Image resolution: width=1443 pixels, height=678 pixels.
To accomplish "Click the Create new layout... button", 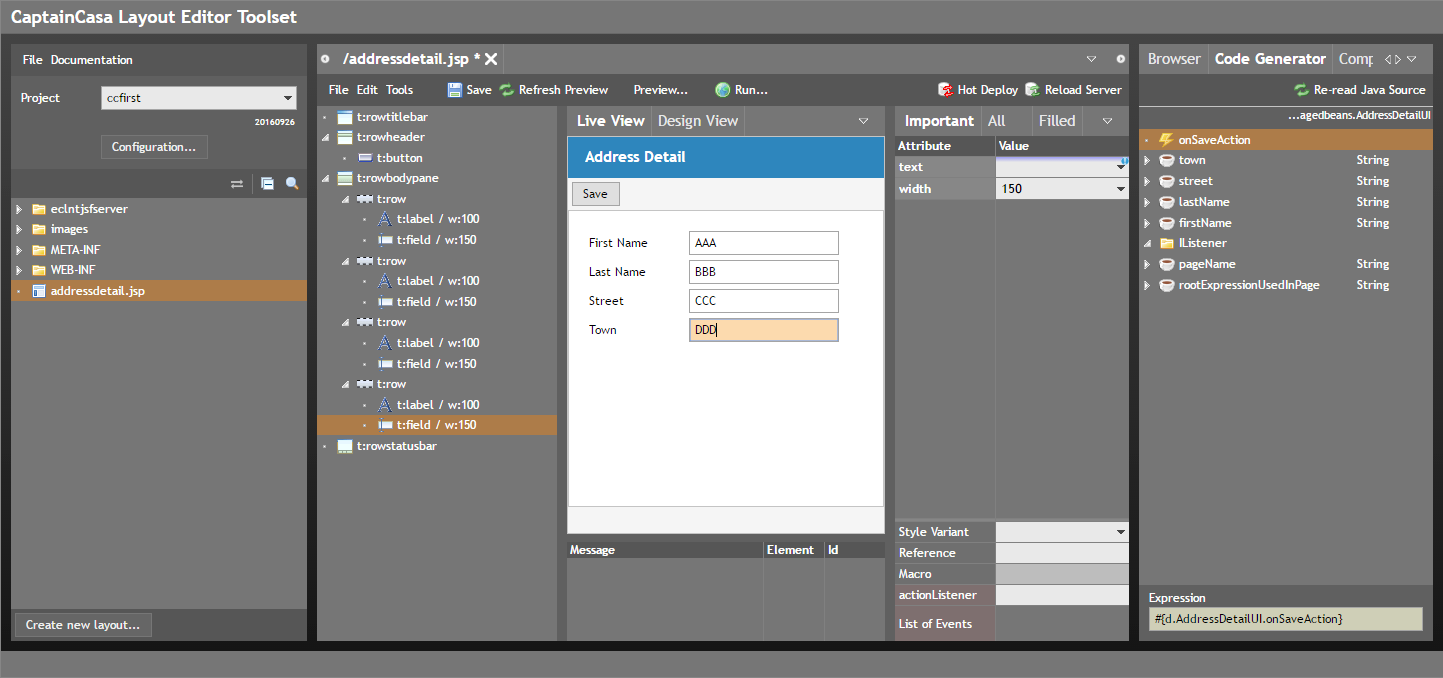I will tap(83, 625).
